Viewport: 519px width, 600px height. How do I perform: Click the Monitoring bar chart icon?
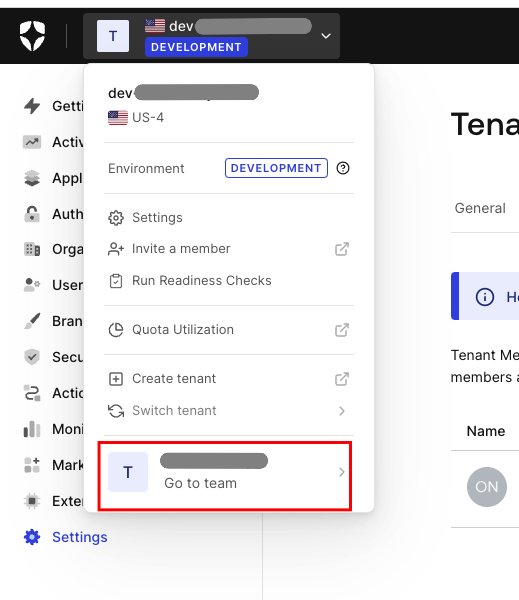coord(32,429)
